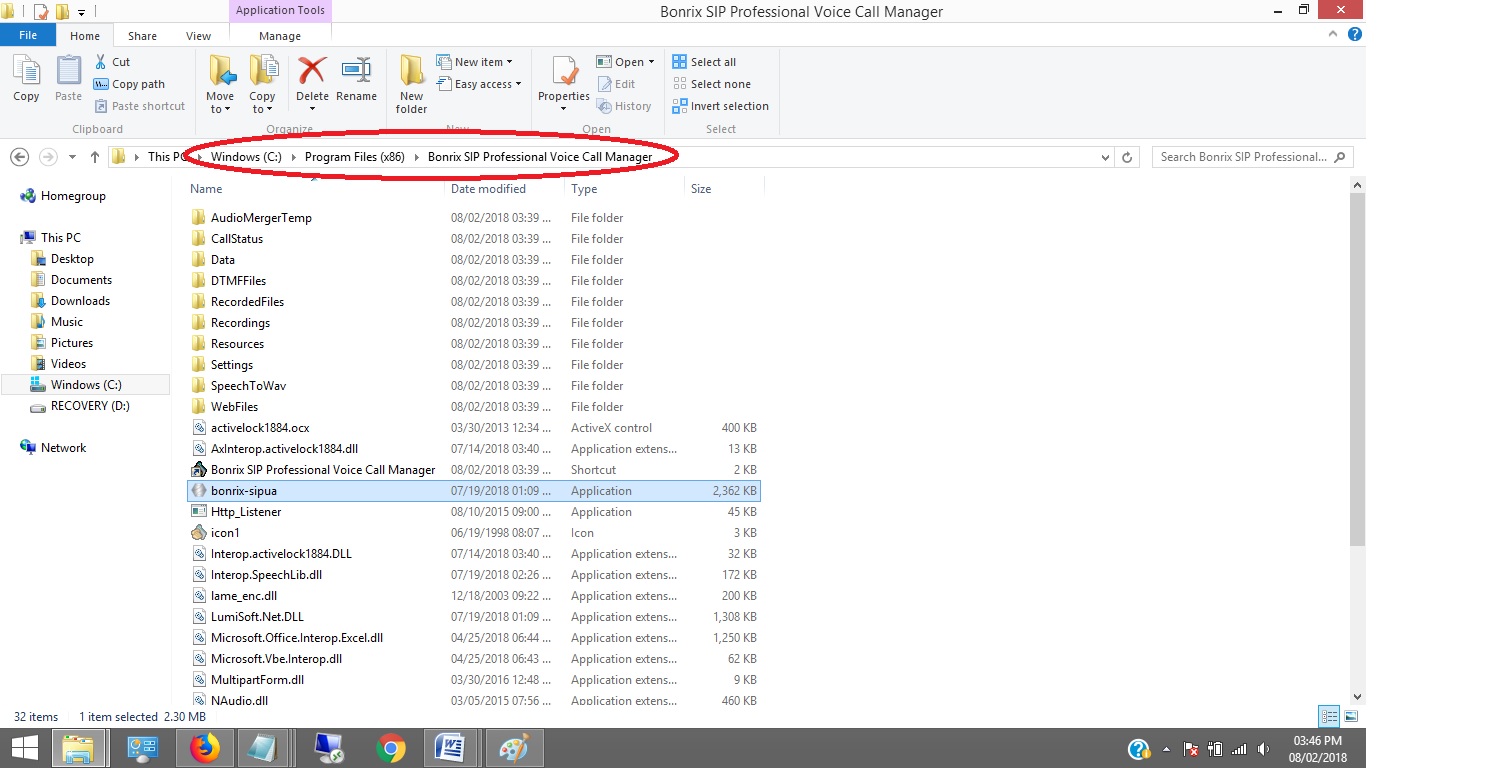Click Invert selection in ribbon
This screenshot has width=1503, height=768.
tap(721, 106)
